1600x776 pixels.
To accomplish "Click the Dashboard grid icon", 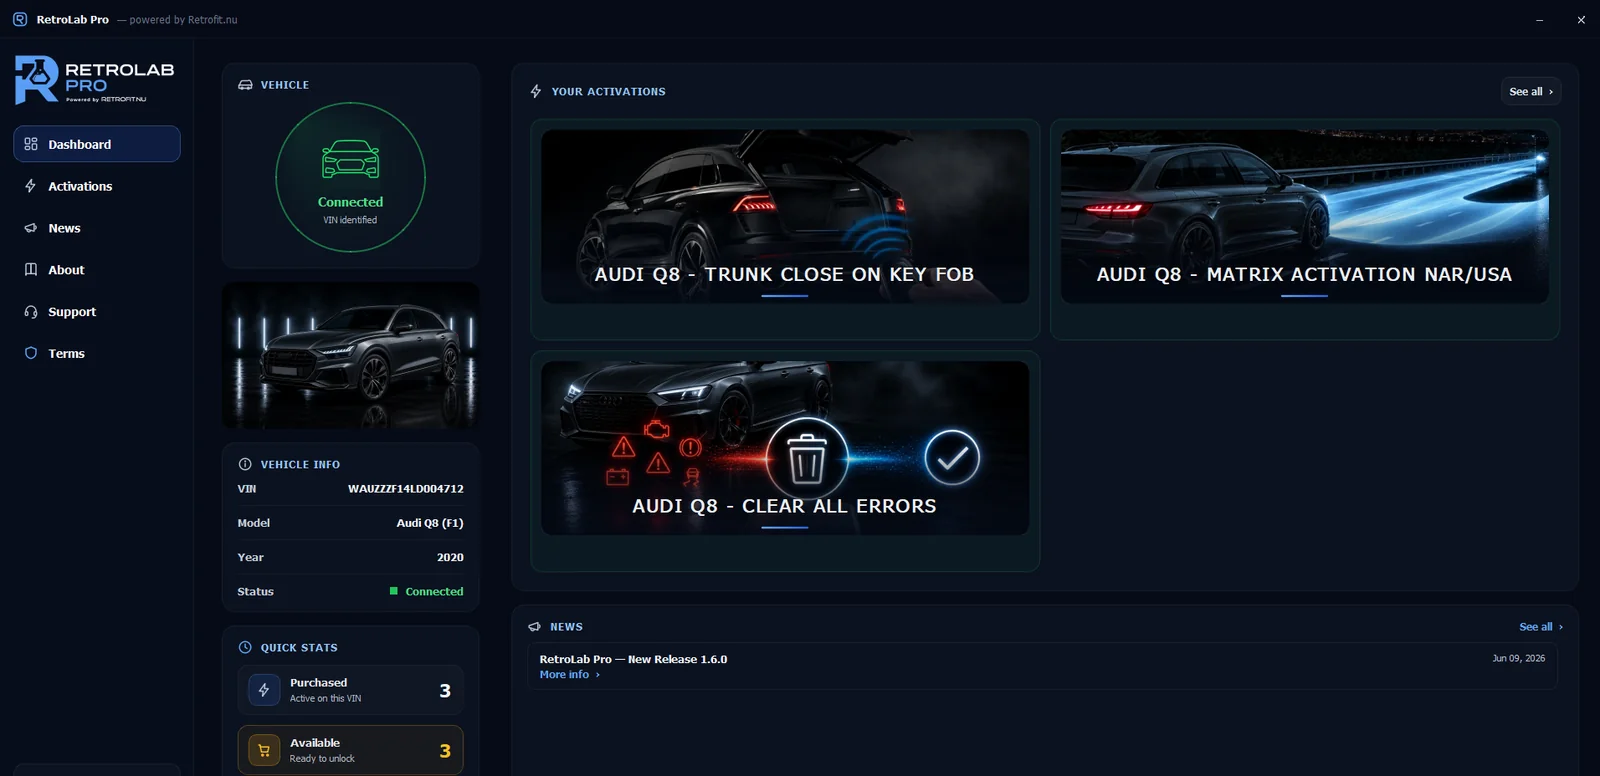I will pyautogui.click(x=31, y=144).
